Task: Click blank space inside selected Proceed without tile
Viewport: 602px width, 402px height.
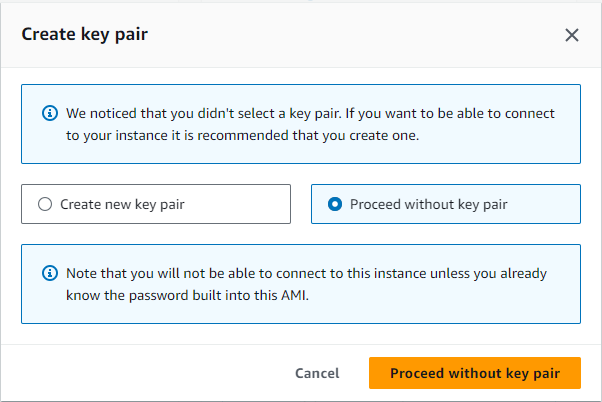Action: [543, 204]
